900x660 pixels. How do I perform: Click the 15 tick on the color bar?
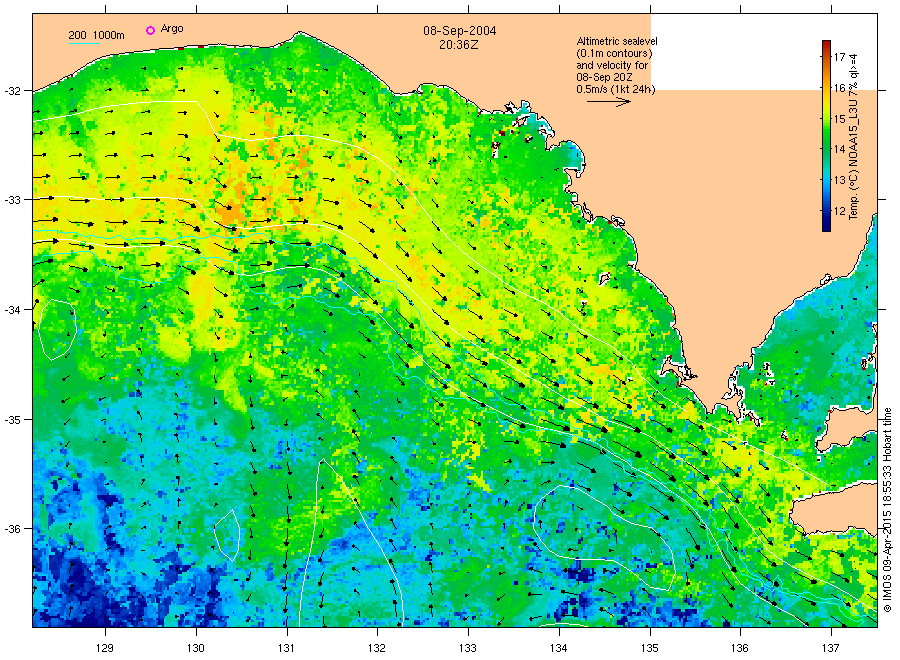(839, 119)
